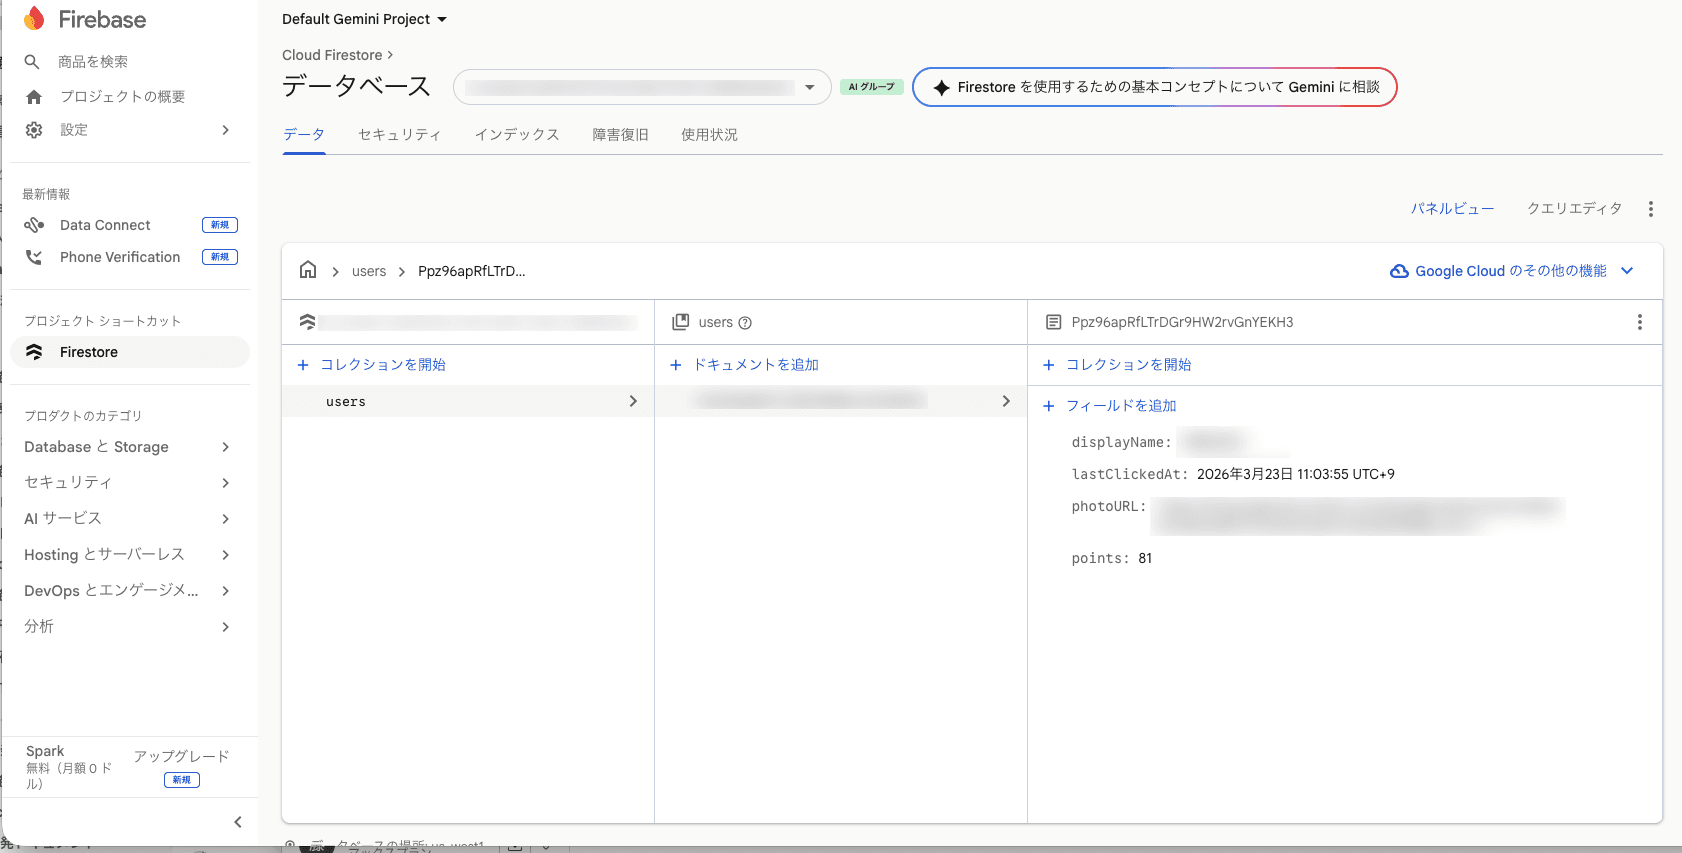Open プロジェクトの概要 page
Screen dimensions: 1682x853
click(x=122, y=97)
